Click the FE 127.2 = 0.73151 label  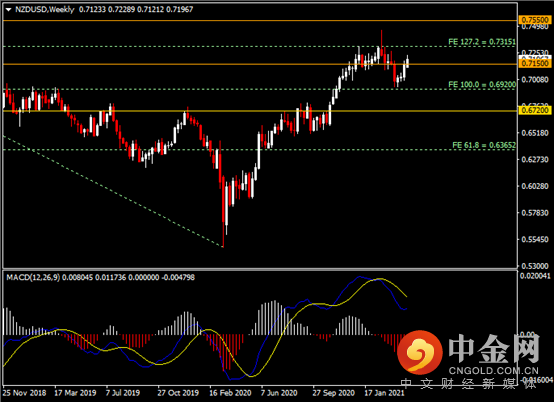tap(482, 42)
